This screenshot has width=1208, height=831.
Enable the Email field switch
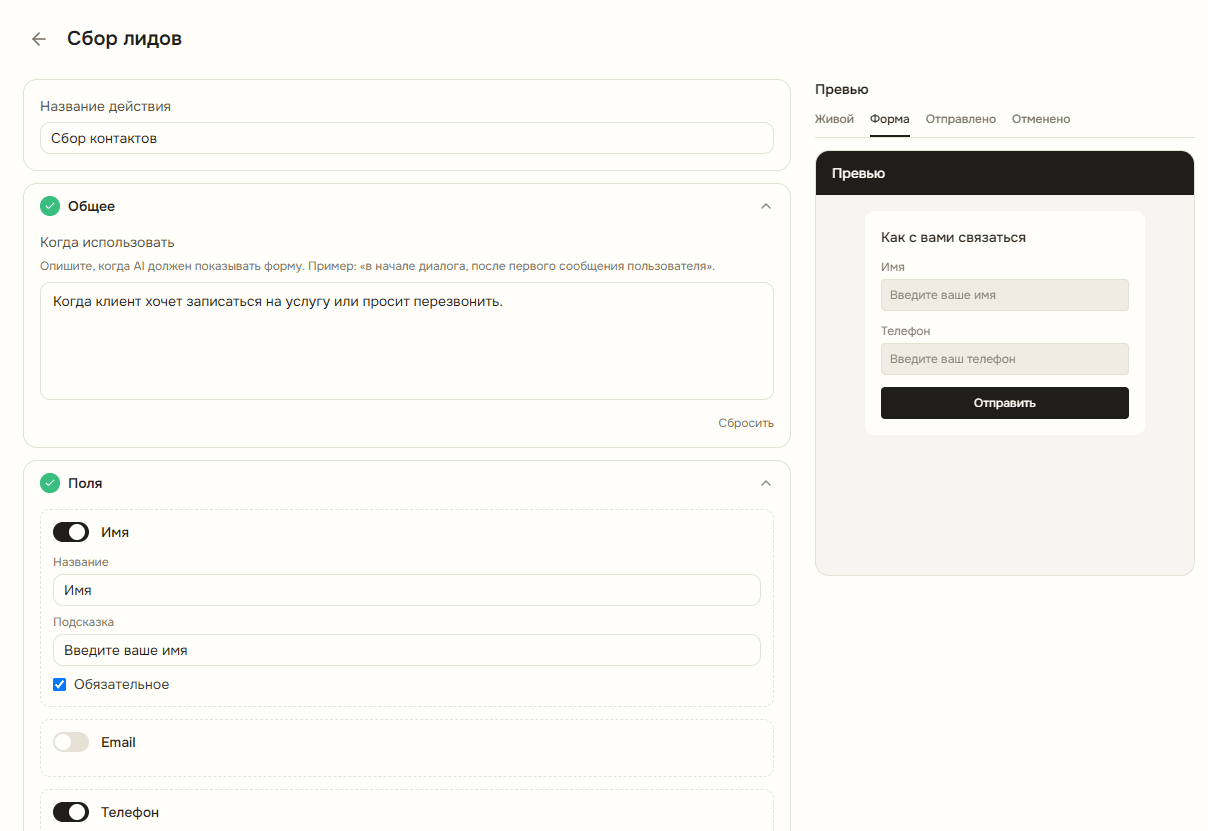(x=71, y=742)
